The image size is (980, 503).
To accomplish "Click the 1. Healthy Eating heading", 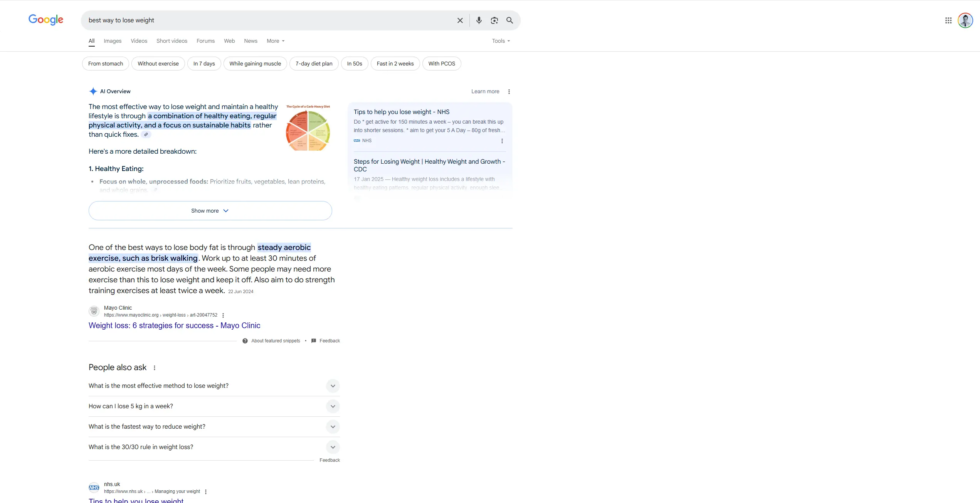I will click(116, 169).
